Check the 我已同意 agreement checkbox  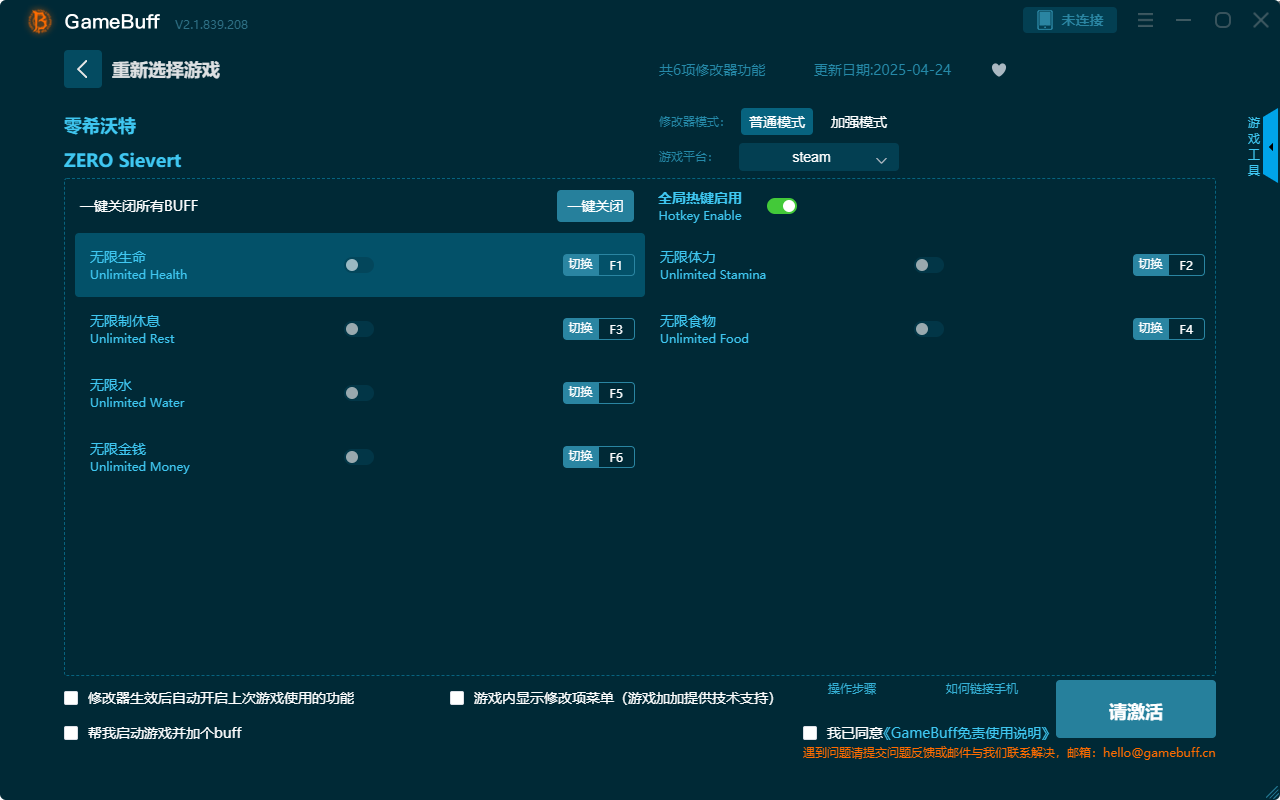click(x=810, y=732)
